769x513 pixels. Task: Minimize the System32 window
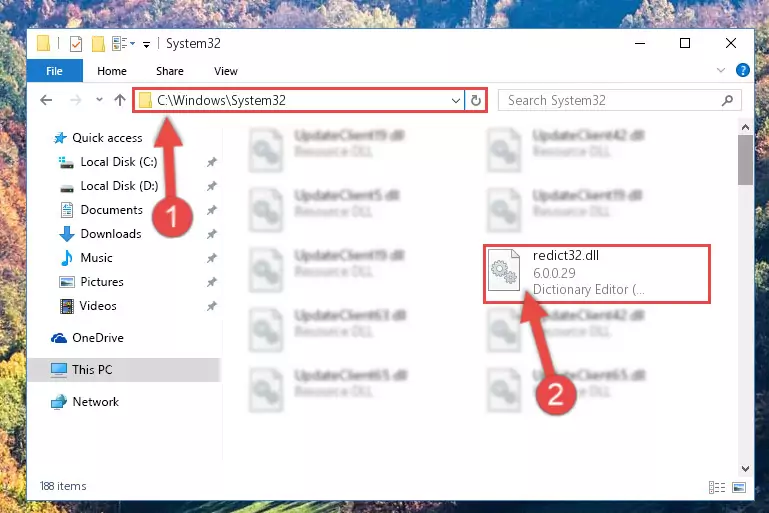(x=640, y=43)
